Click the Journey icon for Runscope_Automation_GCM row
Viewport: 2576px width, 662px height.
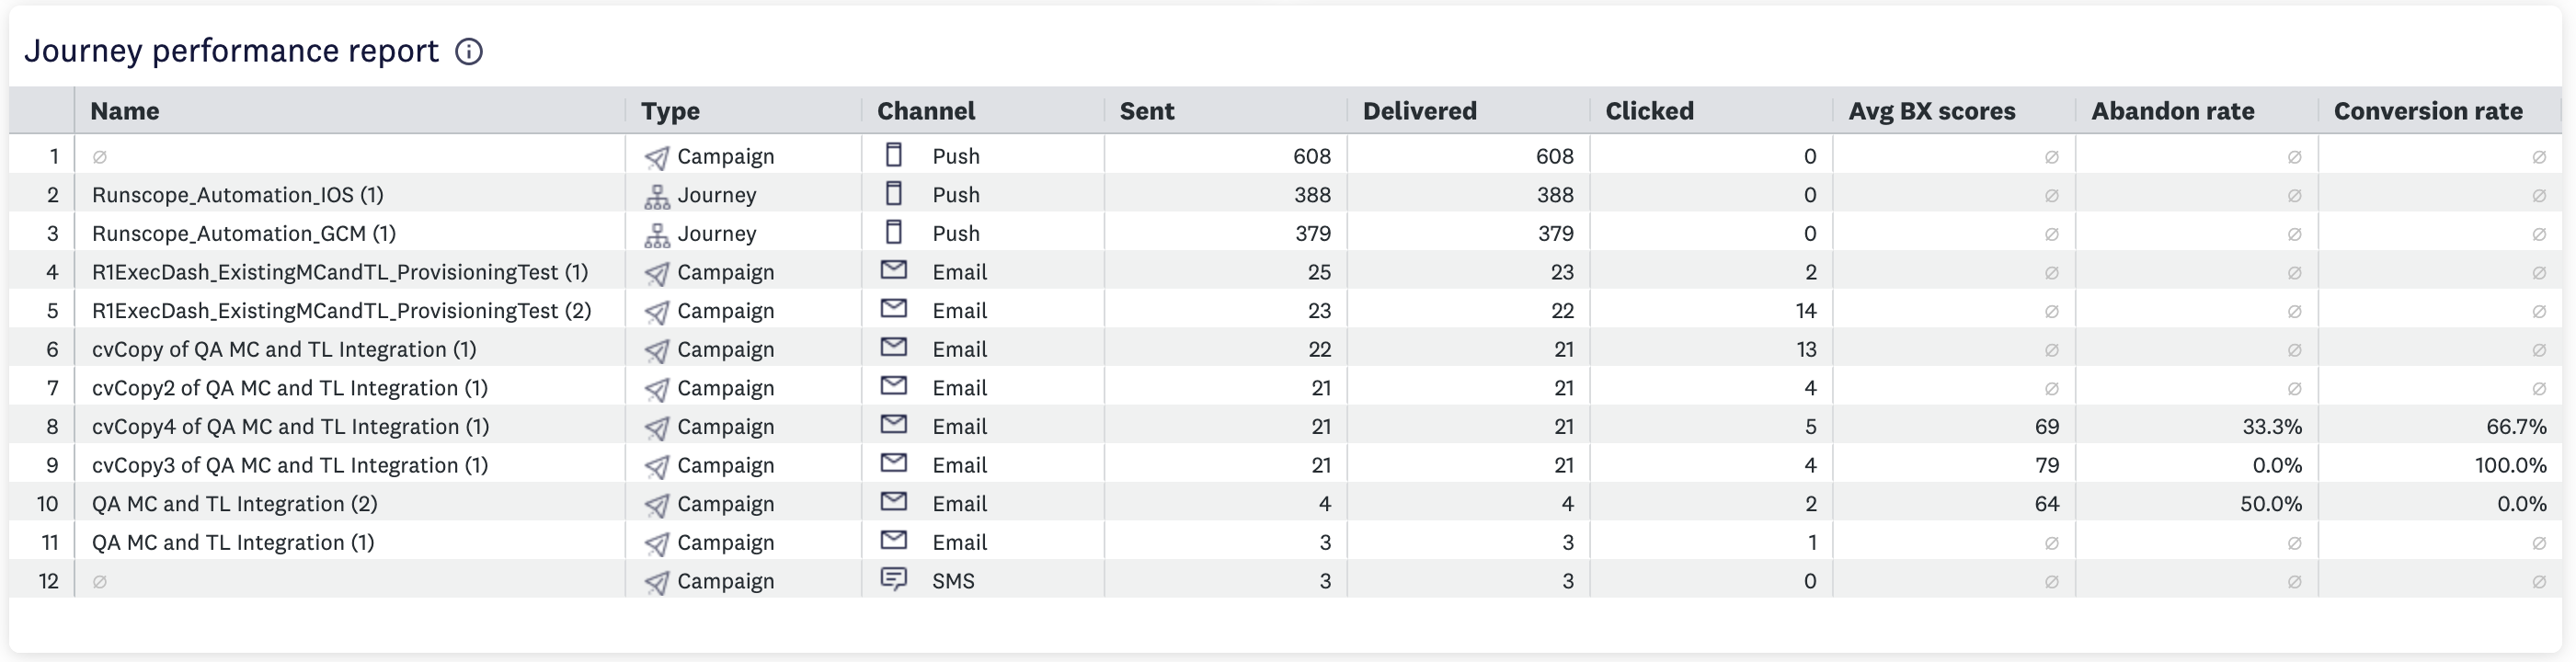pos(657,235)
